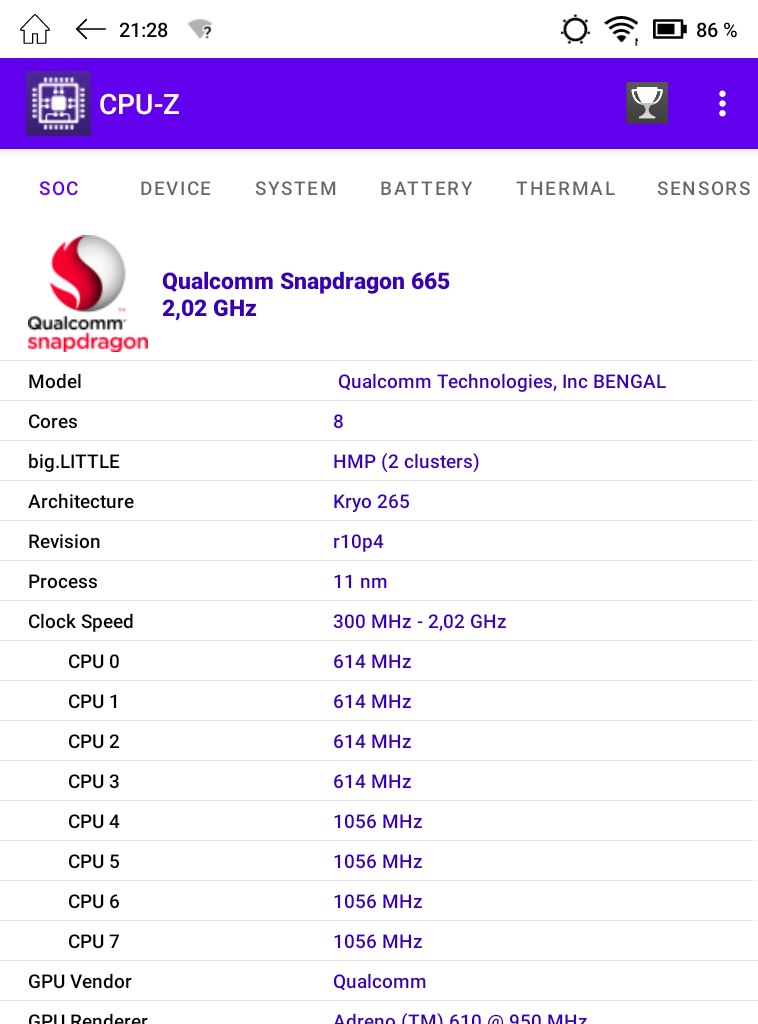758x1024 pixels.
Task: Switch to the SENSORS tab
Action: coord(703,189)
